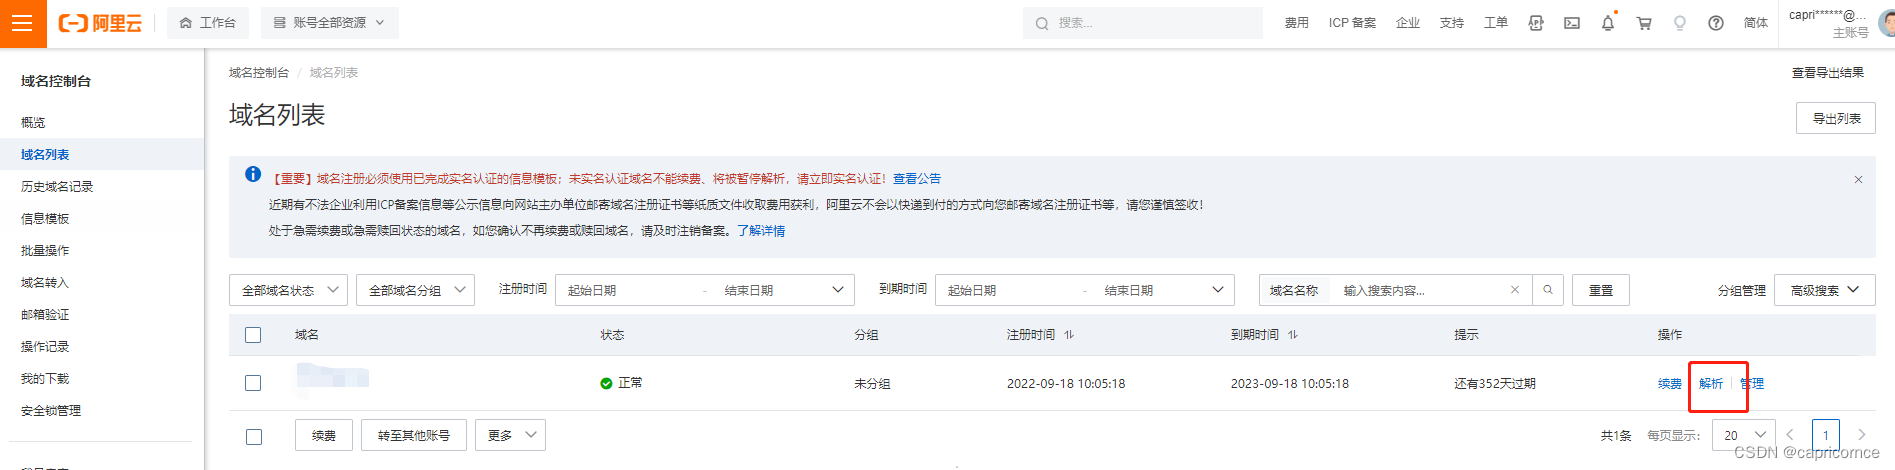
Task: Dismiss the important notice banner
Action: pyautogui.click(x=1858, y=180)
